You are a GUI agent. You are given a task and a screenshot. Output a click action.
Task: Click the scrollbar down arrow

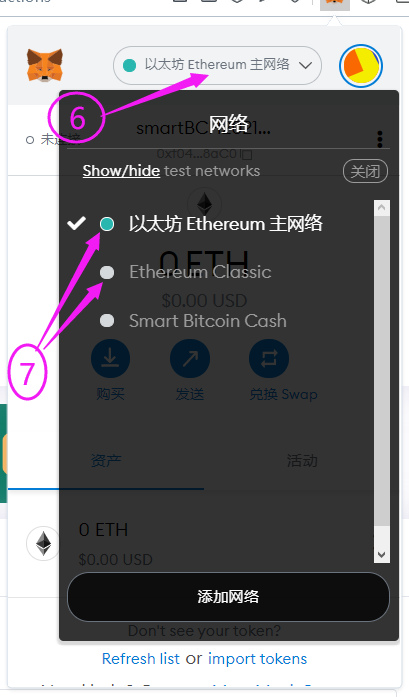pos(382,554)
